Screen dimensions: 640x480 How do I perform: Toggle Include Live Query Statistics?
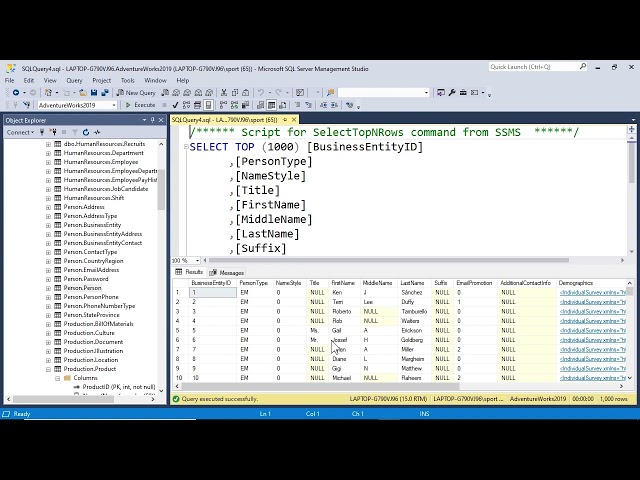pyautogui.click(x=234, y=105)
